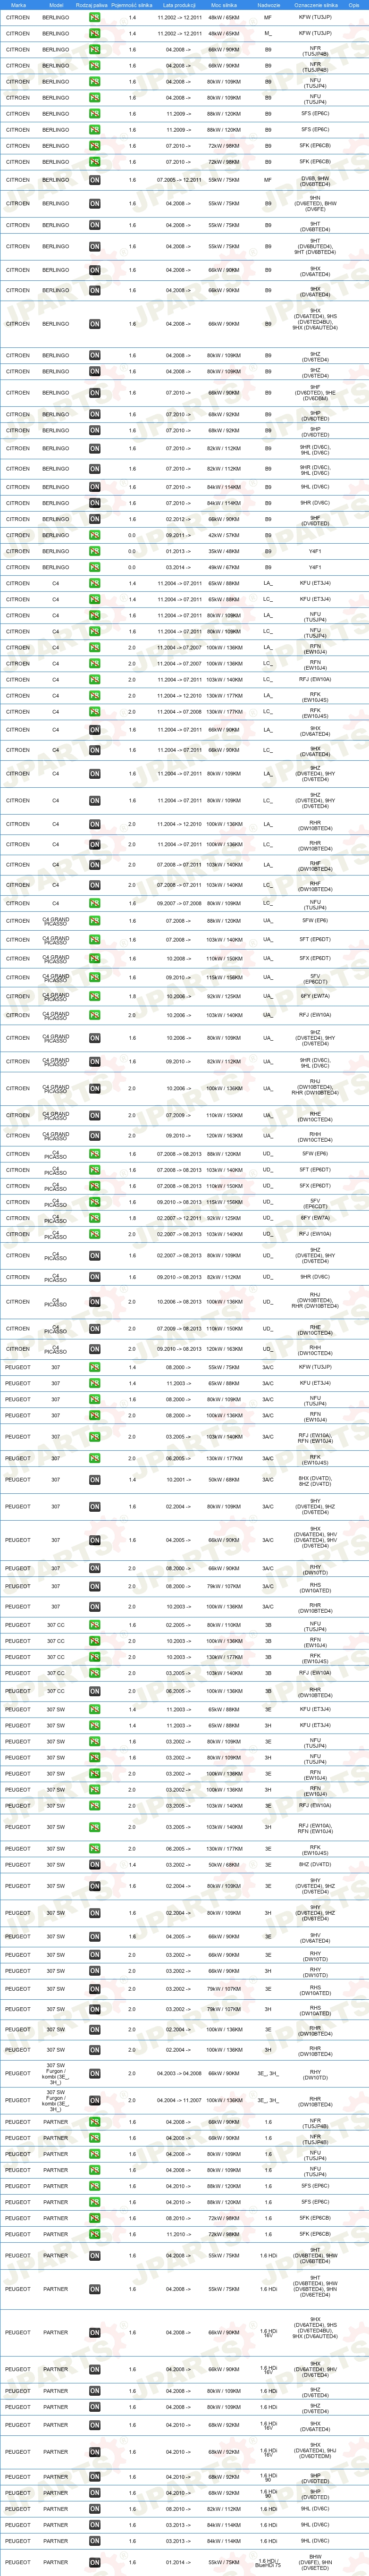This screenshot has height=2576, width=369.
Task: Click the PB icon in 307 CC RFK (EW10J4S) row
Action: pos(94,1657)
